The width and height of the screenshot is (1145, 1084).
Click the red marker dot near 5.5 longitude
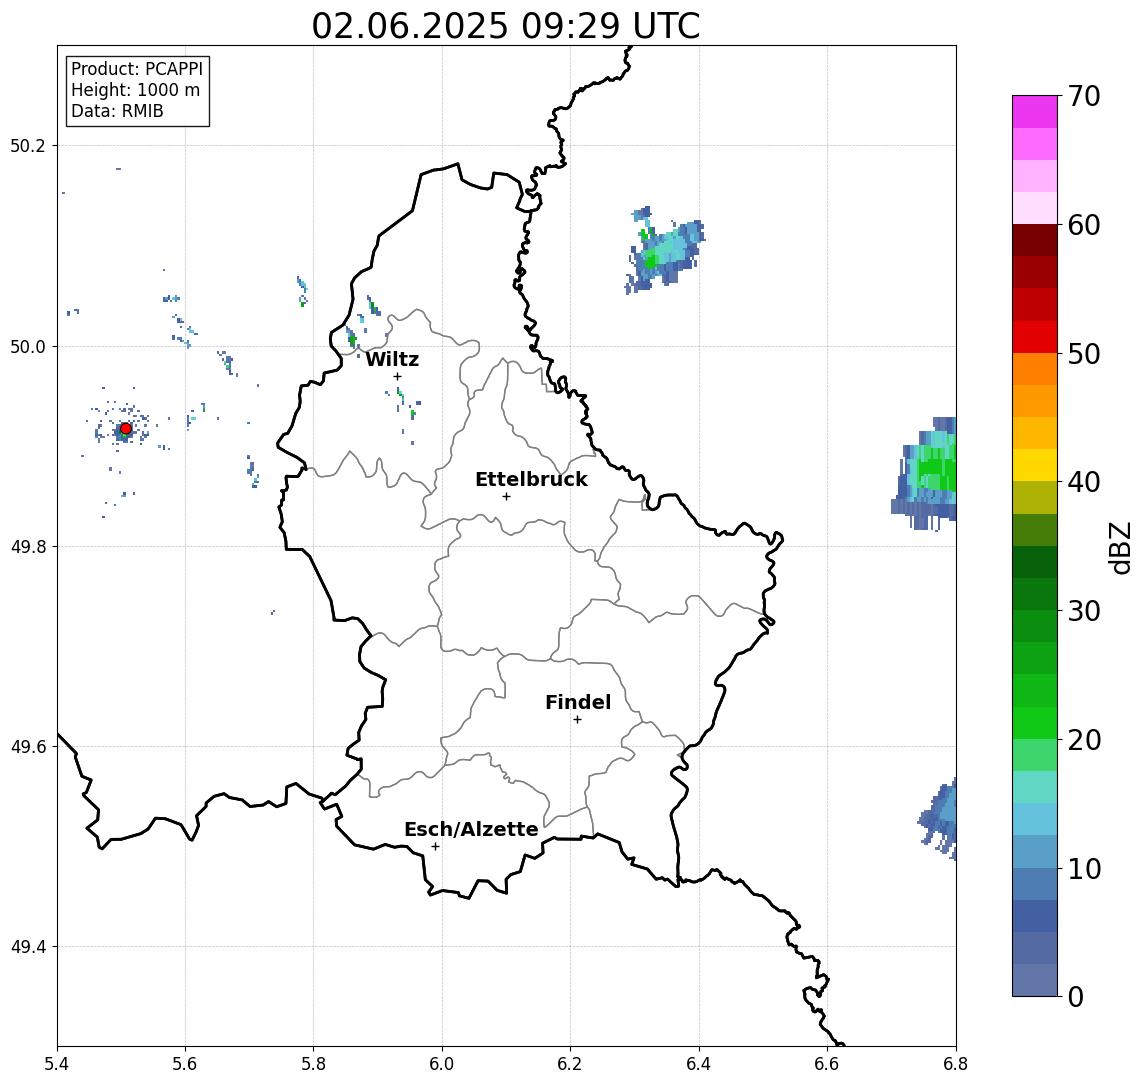coord(126,429)
